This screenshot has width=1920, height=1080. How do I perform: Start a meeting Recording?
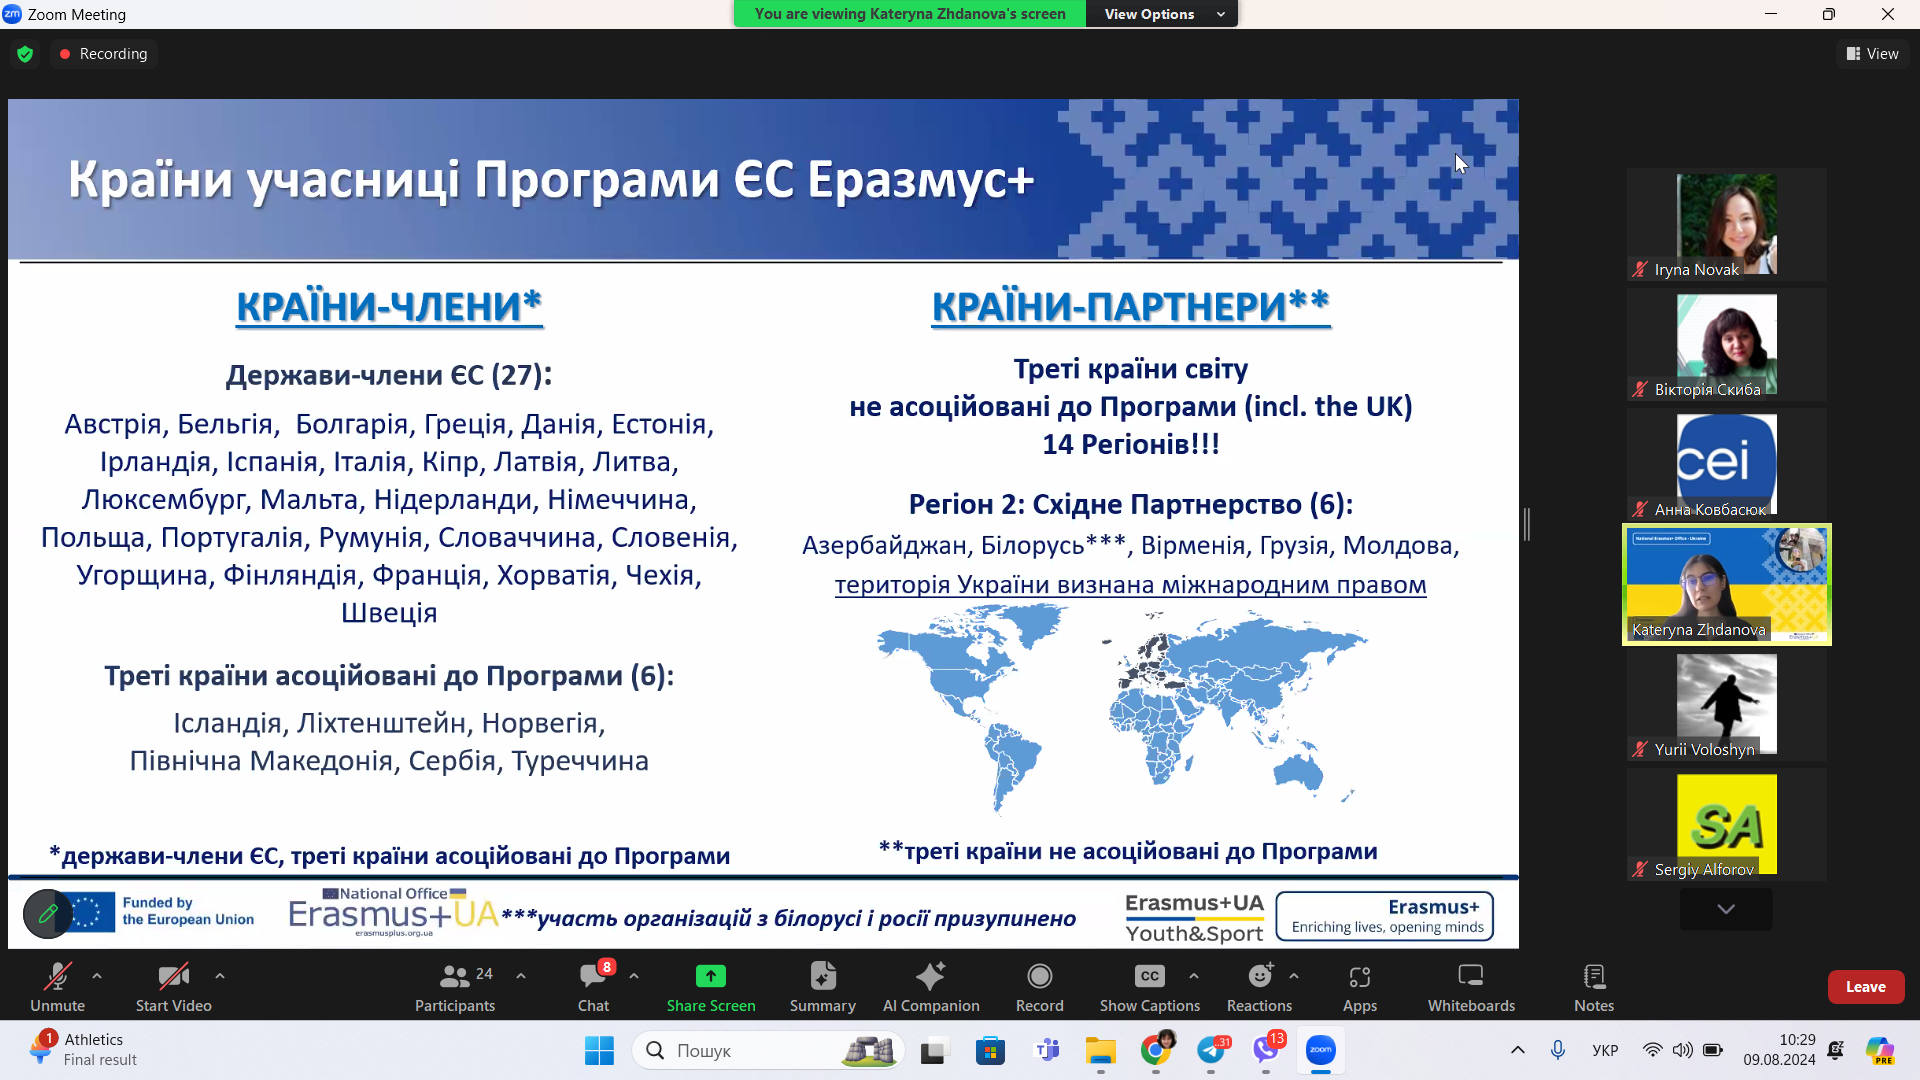click(1039, 986)
